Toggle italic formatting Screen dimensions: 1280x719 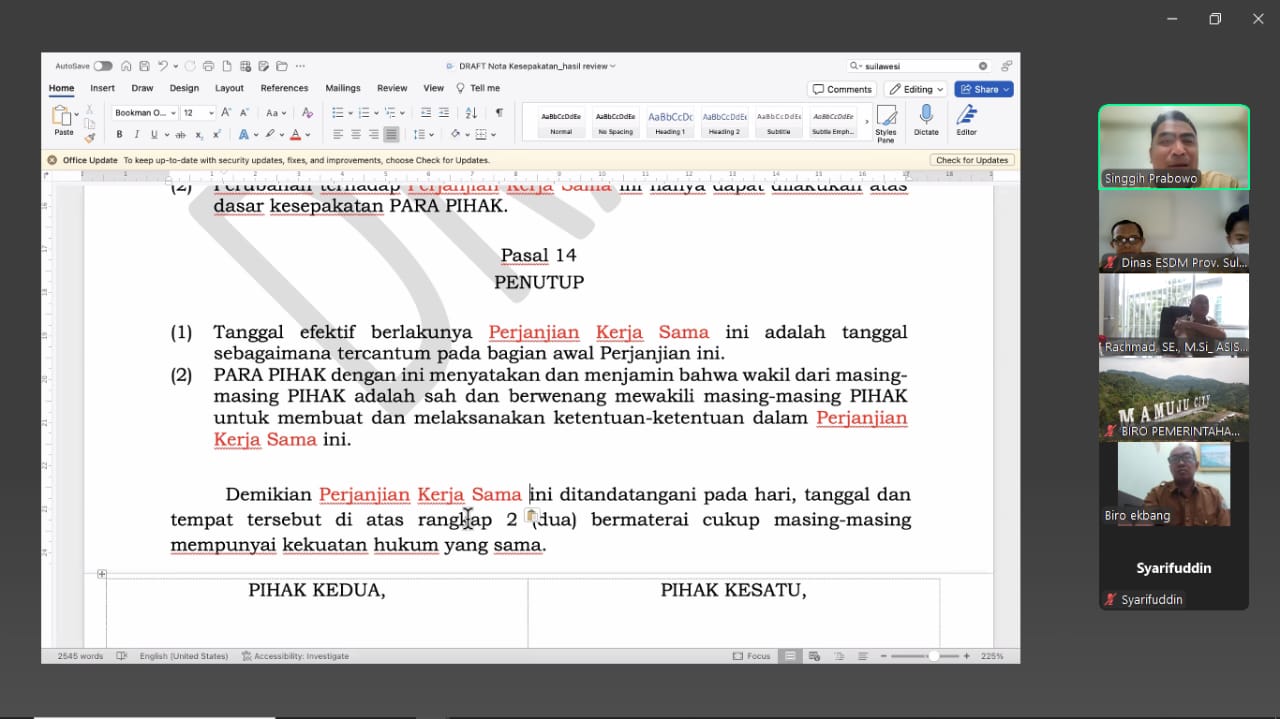(x=137, y=134)
